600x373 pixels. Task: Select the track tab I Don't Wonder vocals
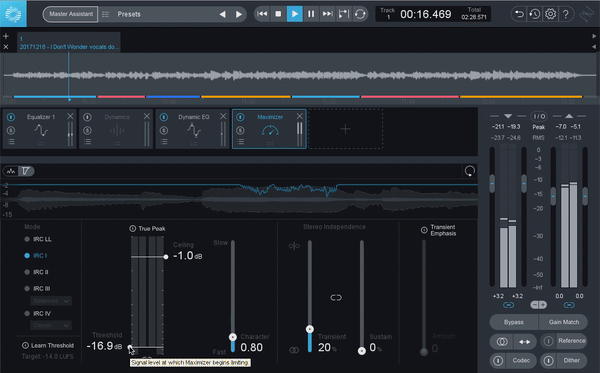tap(69, 42)
